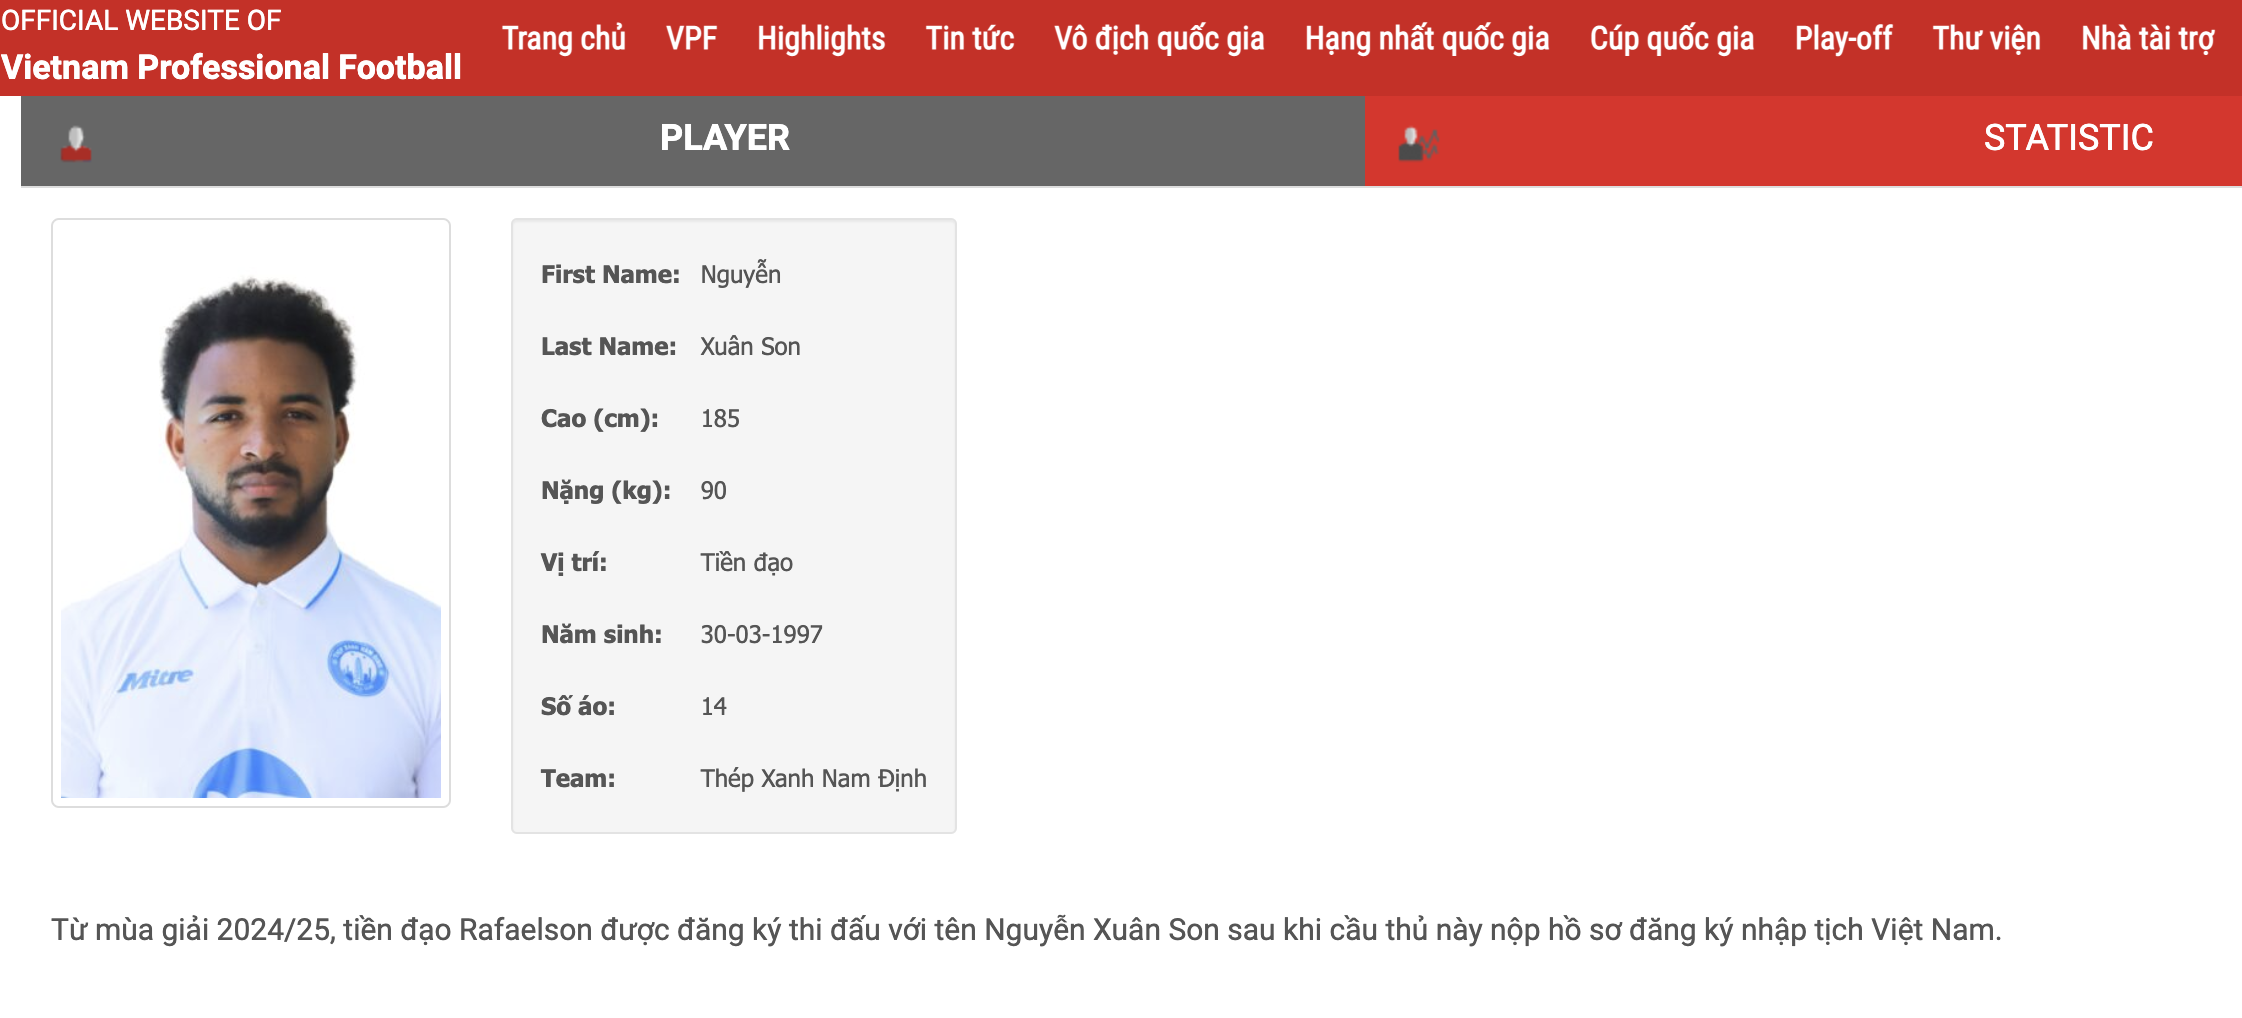Image resolution: width=2242 pixels, height=1018 pixels.
Task: Select the PLAYER tab label
Action: click(724, 138)
